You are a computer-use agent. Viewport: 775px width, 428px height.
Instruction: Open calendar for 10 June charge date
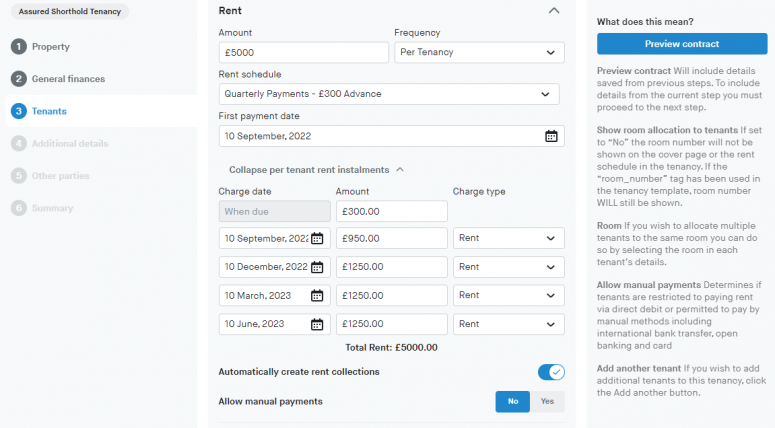(317, 324)
